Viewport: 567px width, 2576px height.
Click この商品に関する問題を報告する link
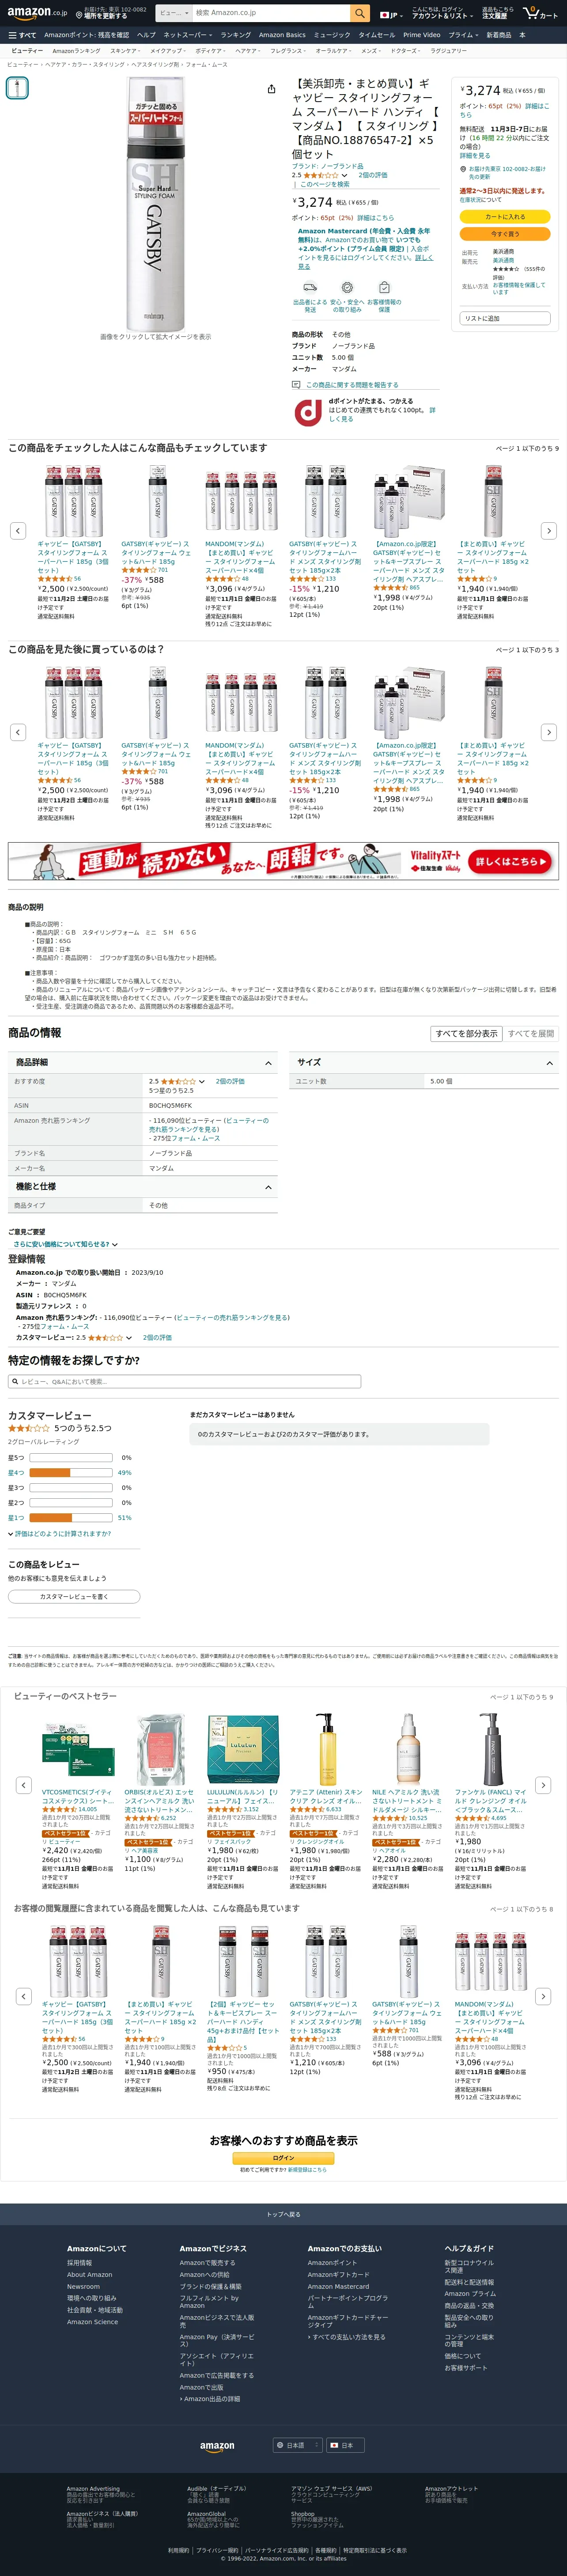click(x=352, y=384)
